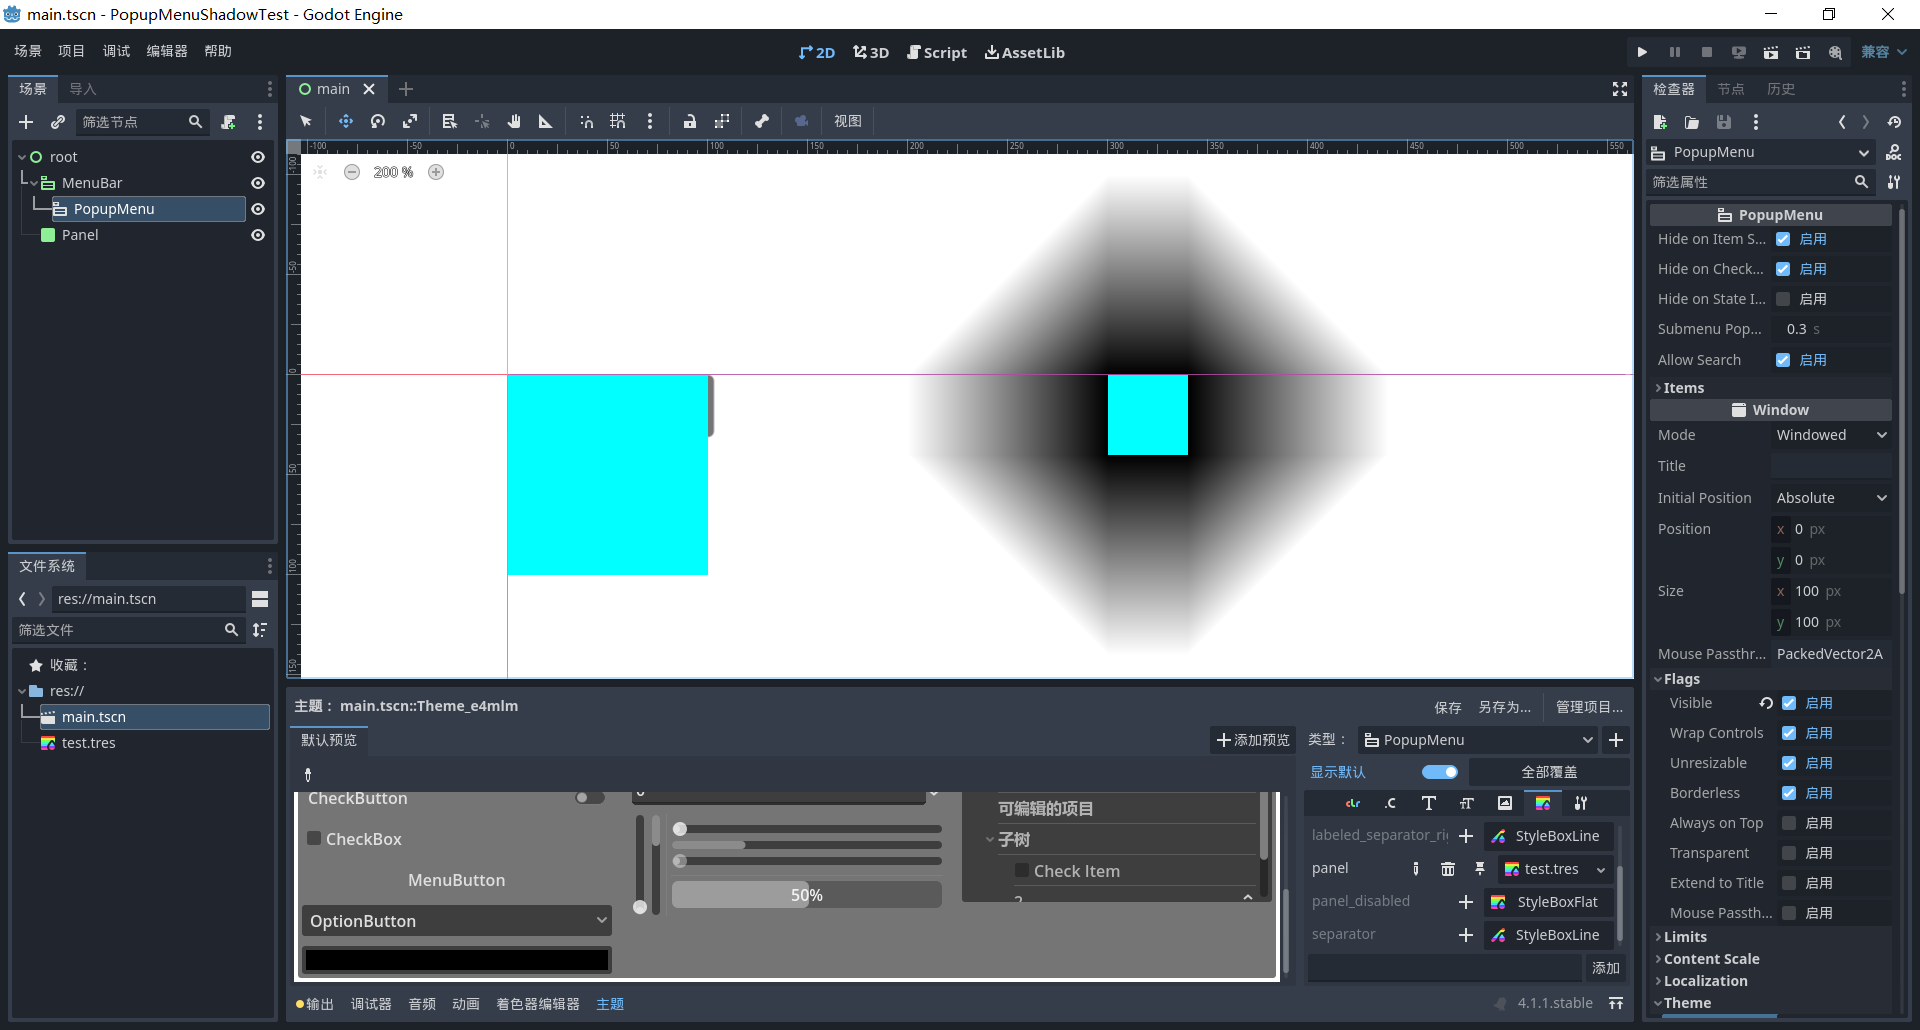The height and width of the screenshot is (1030, 1920).
Task: Open the Initial Position Absolute dropdown
Action: tap(1829, 497)
